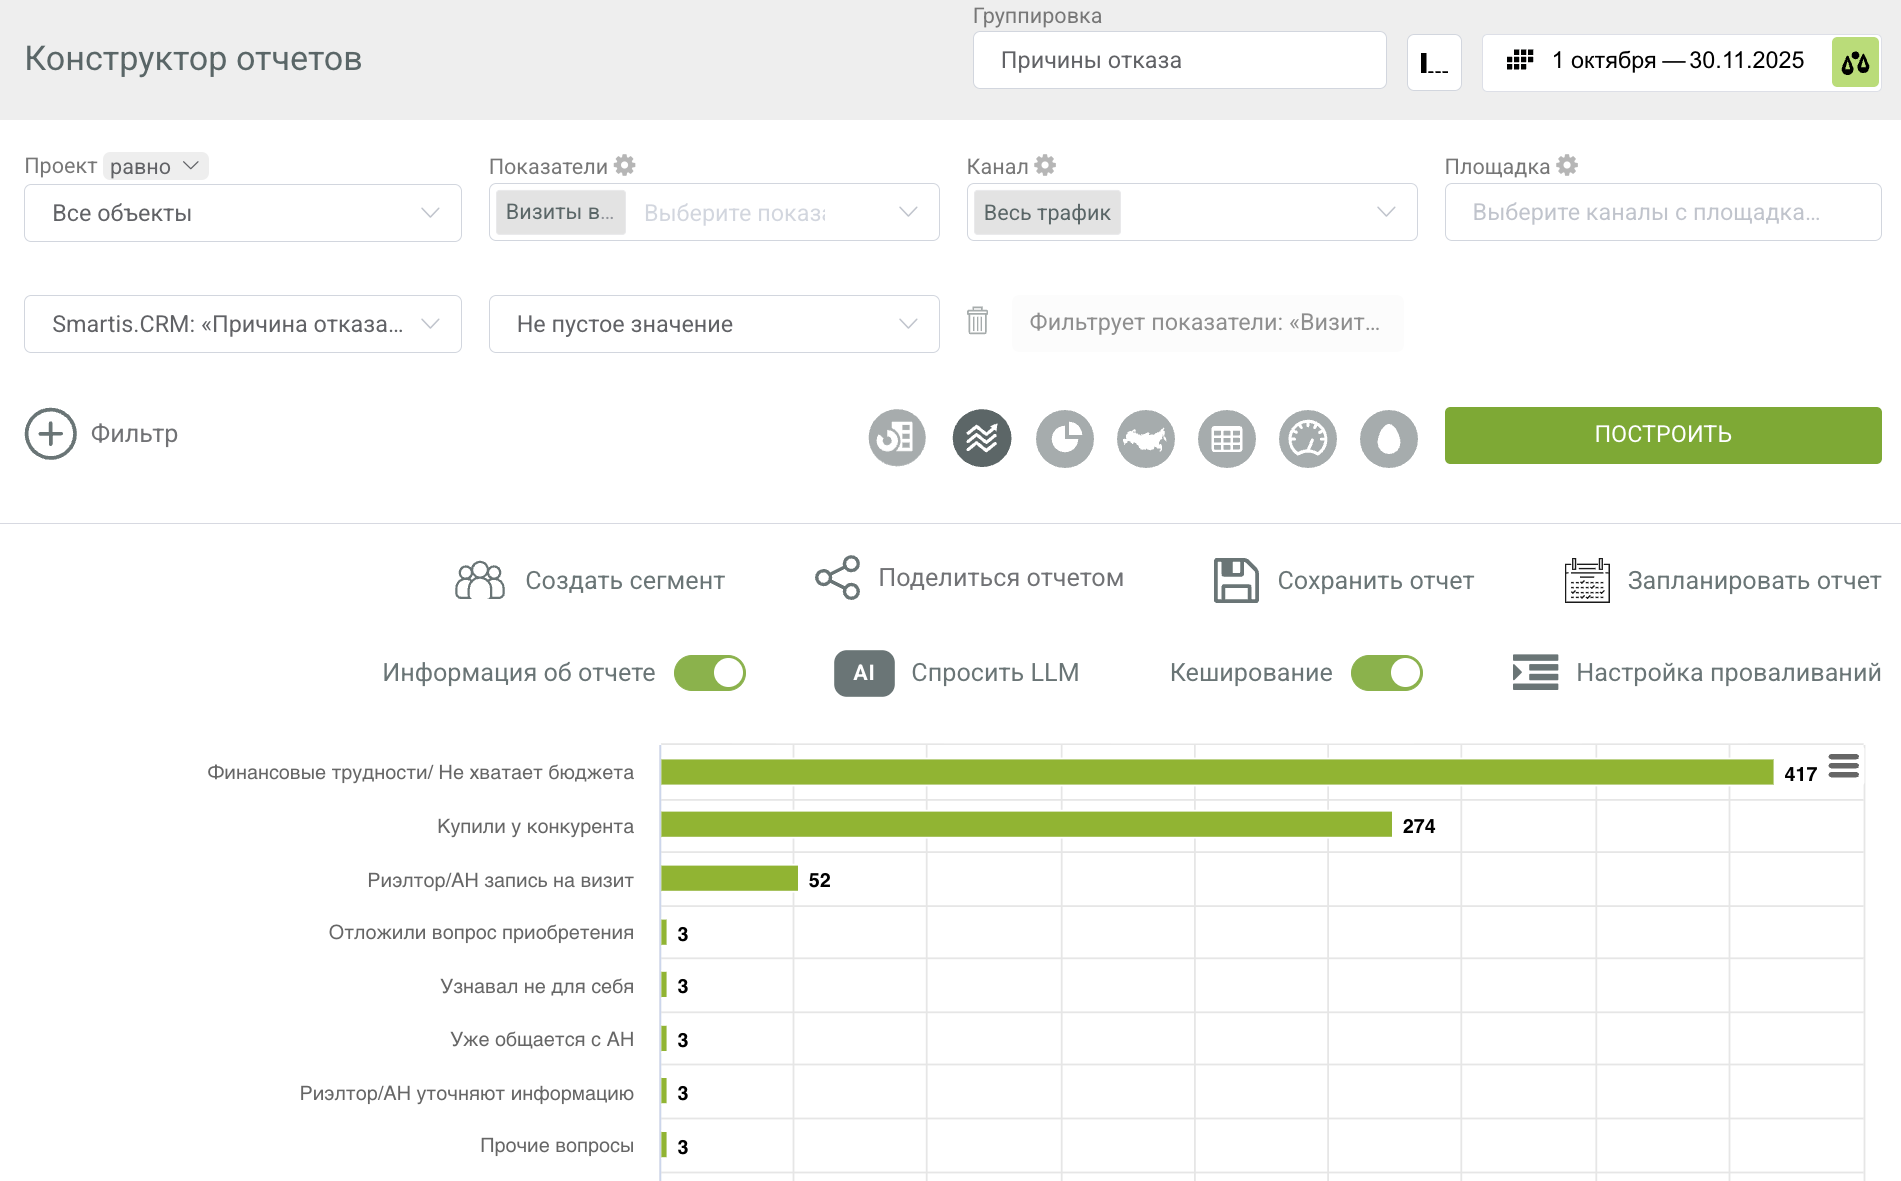
Task: Click the Спросить LLM link
Action: (x=995, y=673)
